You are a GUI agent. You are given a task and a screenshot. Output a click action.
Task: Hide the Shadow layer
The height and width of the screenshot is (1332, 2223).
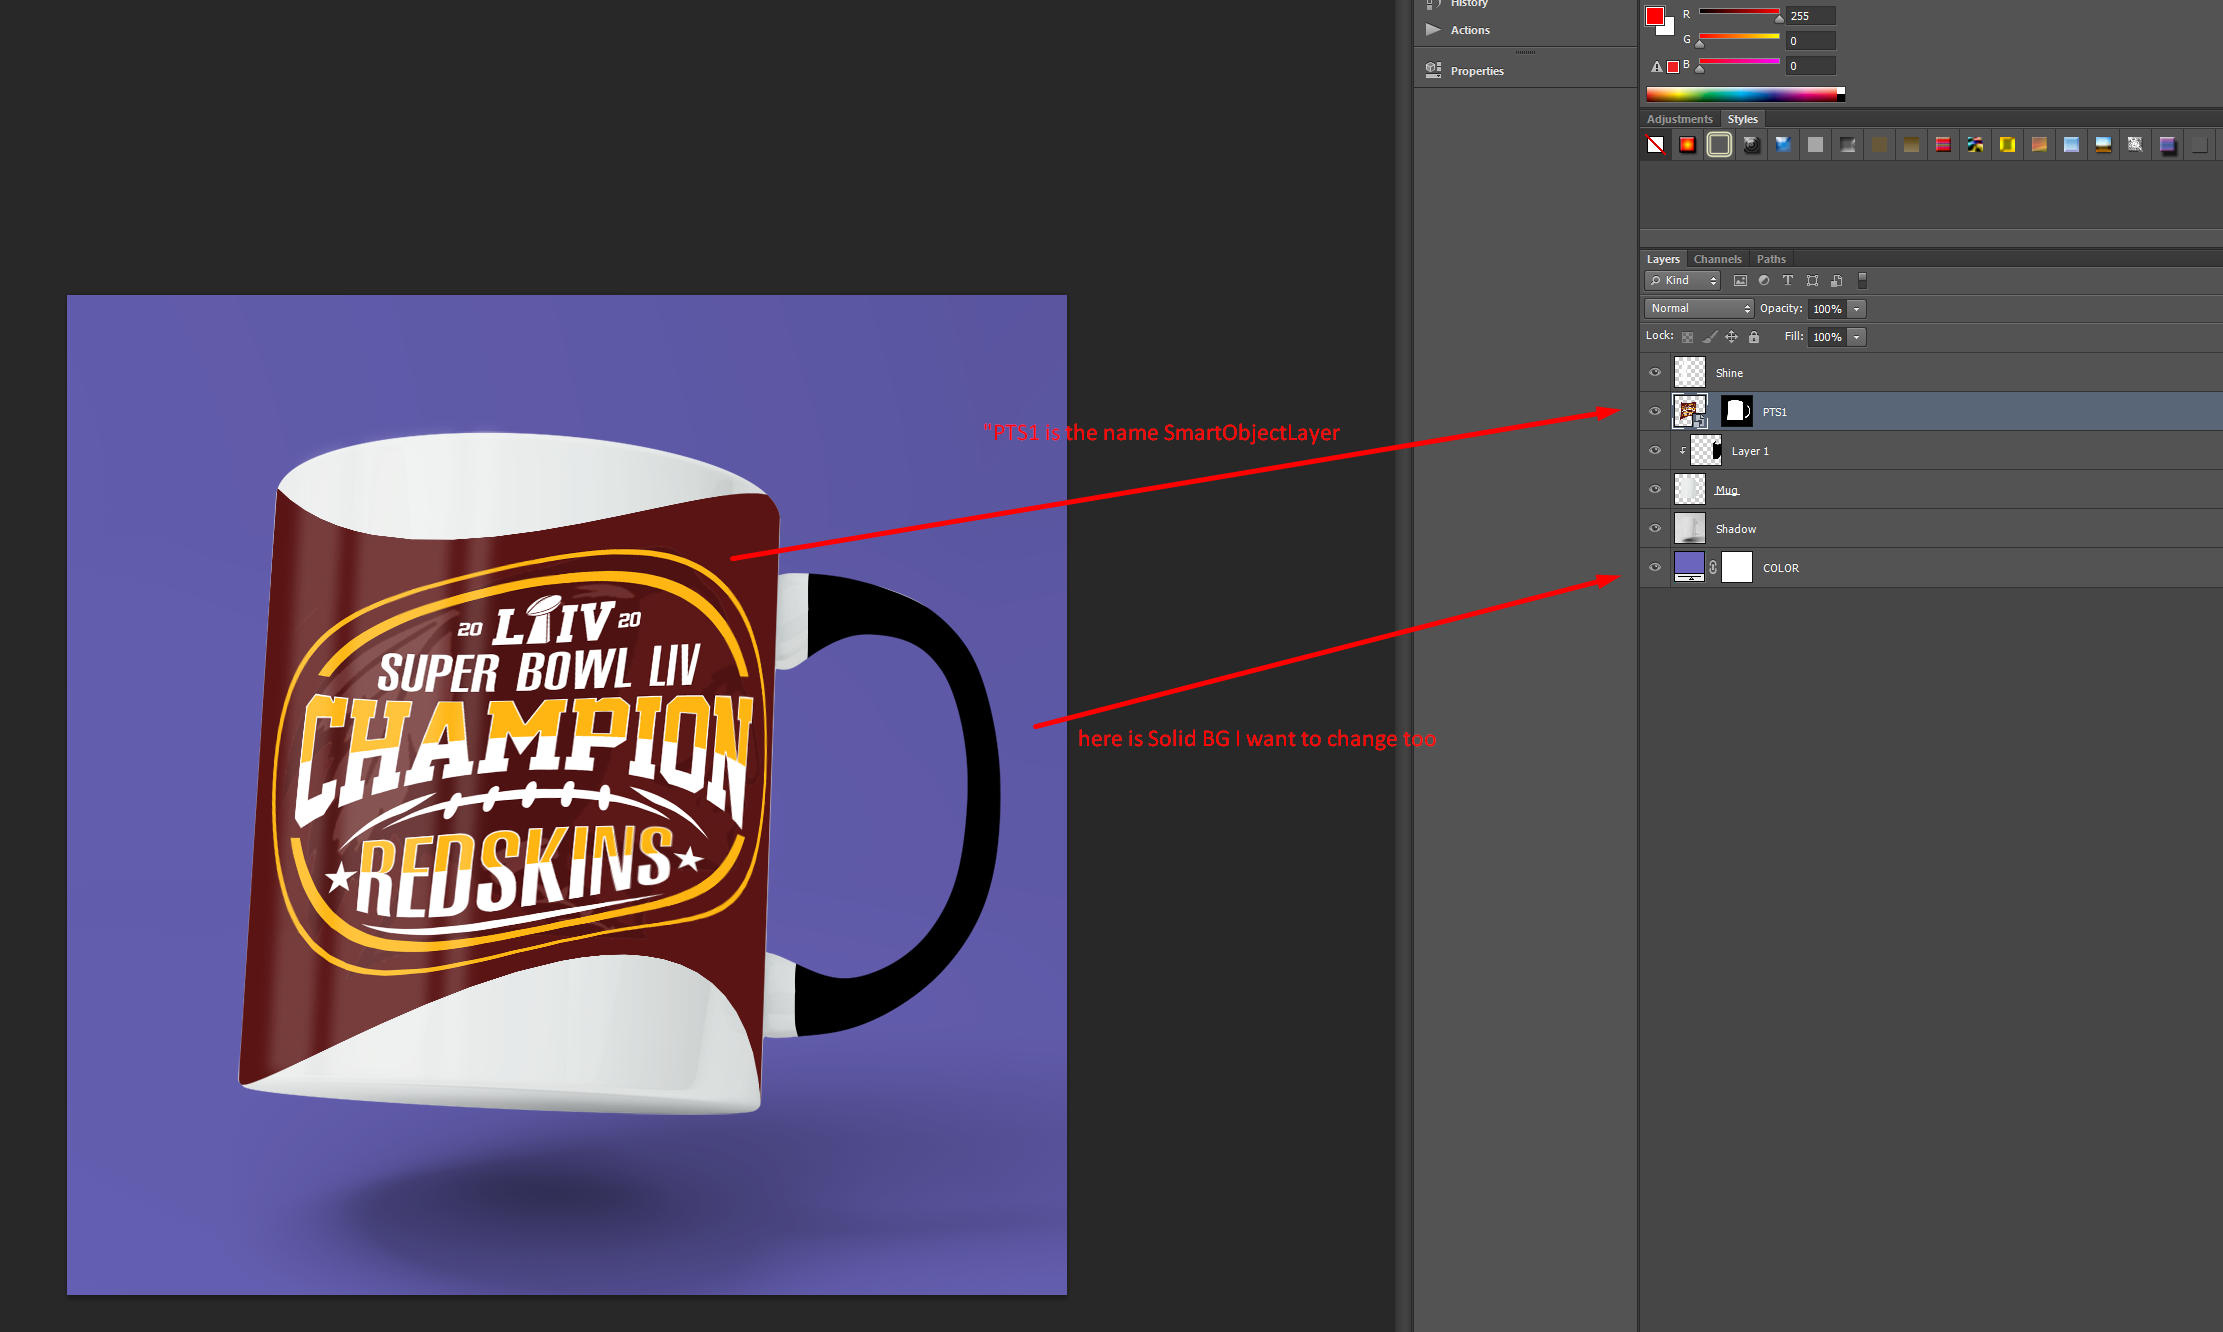point(1655,528)
